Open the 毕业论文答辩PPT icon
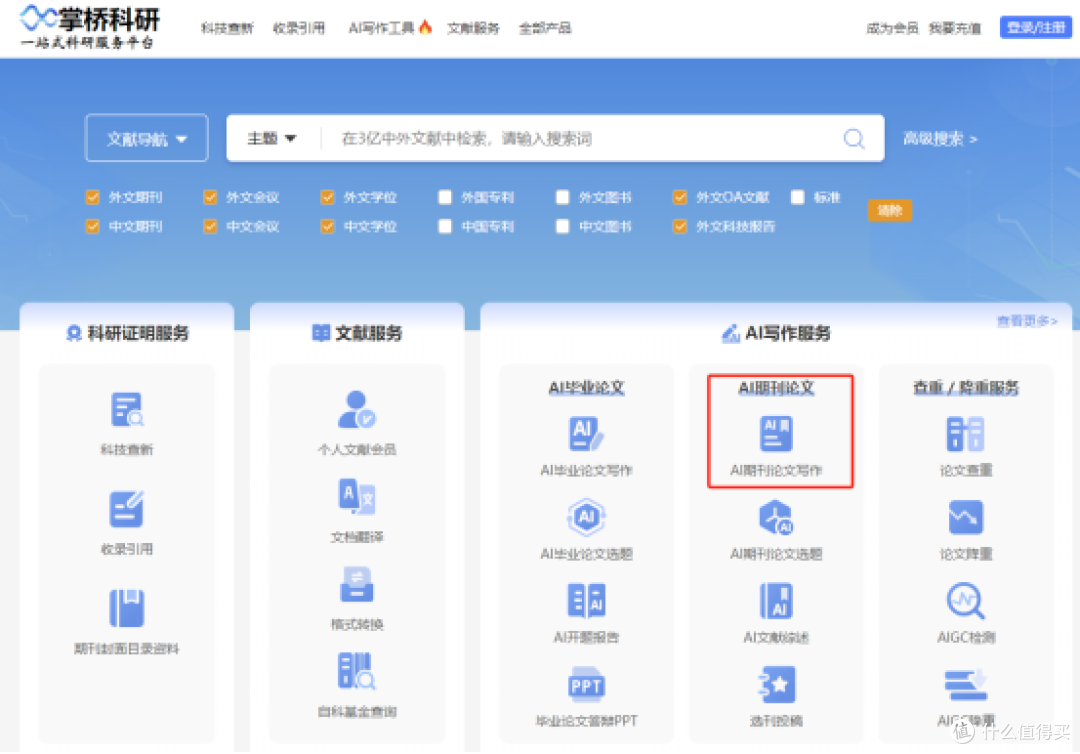 pyautogui.click(x=586, y=684)
